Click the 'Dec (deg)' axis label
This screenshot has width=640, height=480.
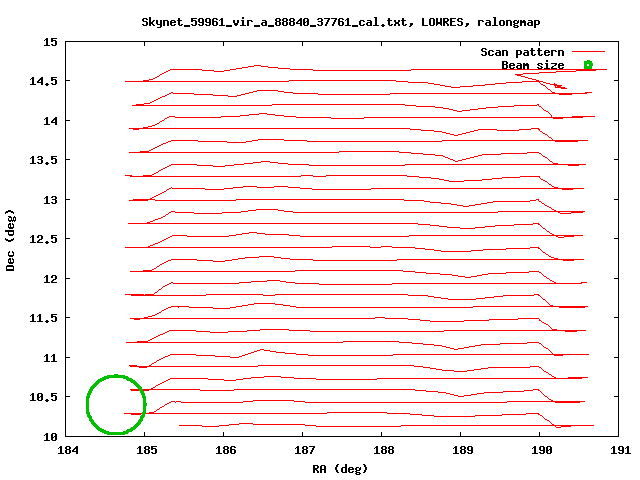point(10,240)
